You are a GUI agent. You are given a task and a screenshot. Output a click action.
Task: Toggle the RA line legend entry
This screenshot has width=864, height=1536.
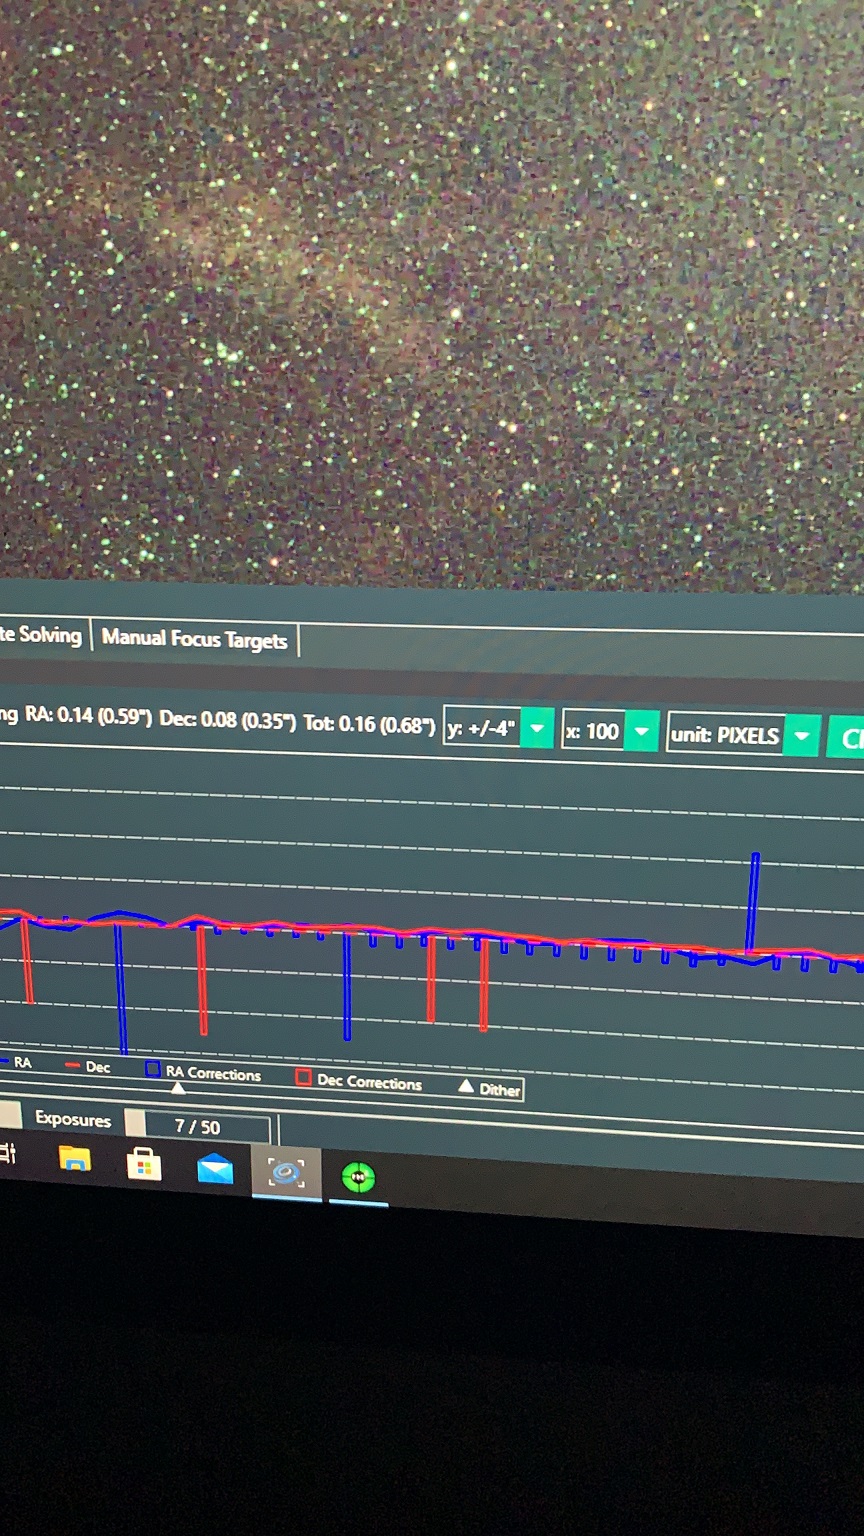[x=16, y=1063]
